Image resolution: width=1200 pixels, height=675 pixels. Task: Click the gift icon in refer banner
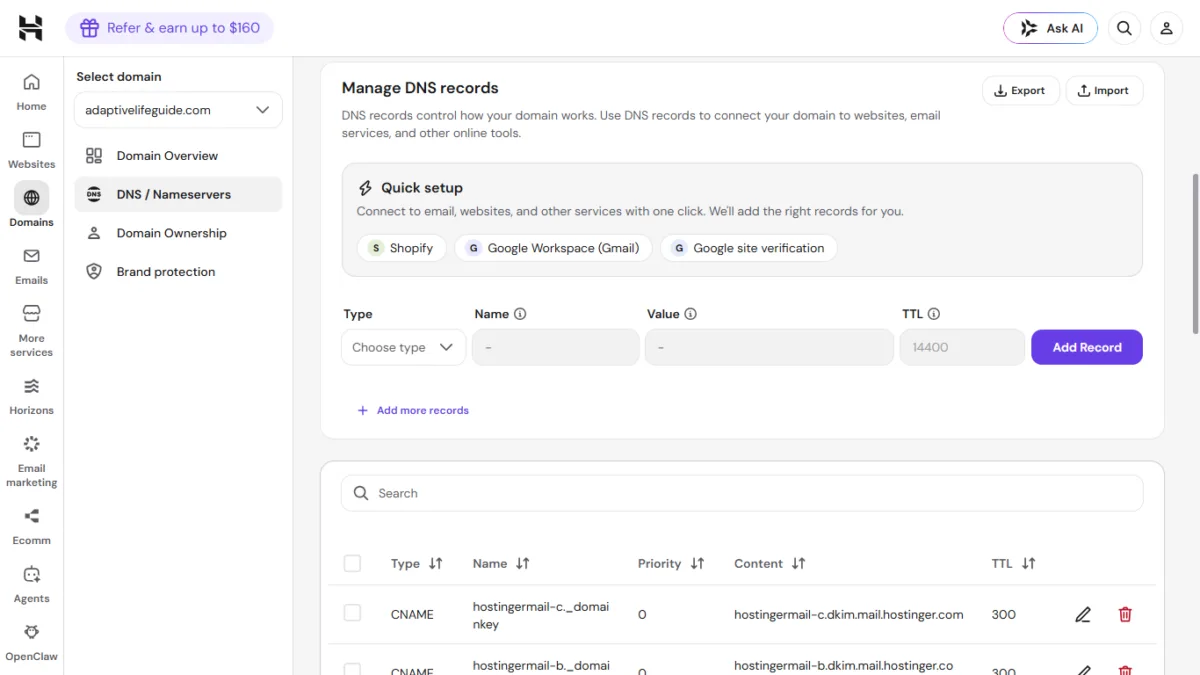tap(89, 28)
